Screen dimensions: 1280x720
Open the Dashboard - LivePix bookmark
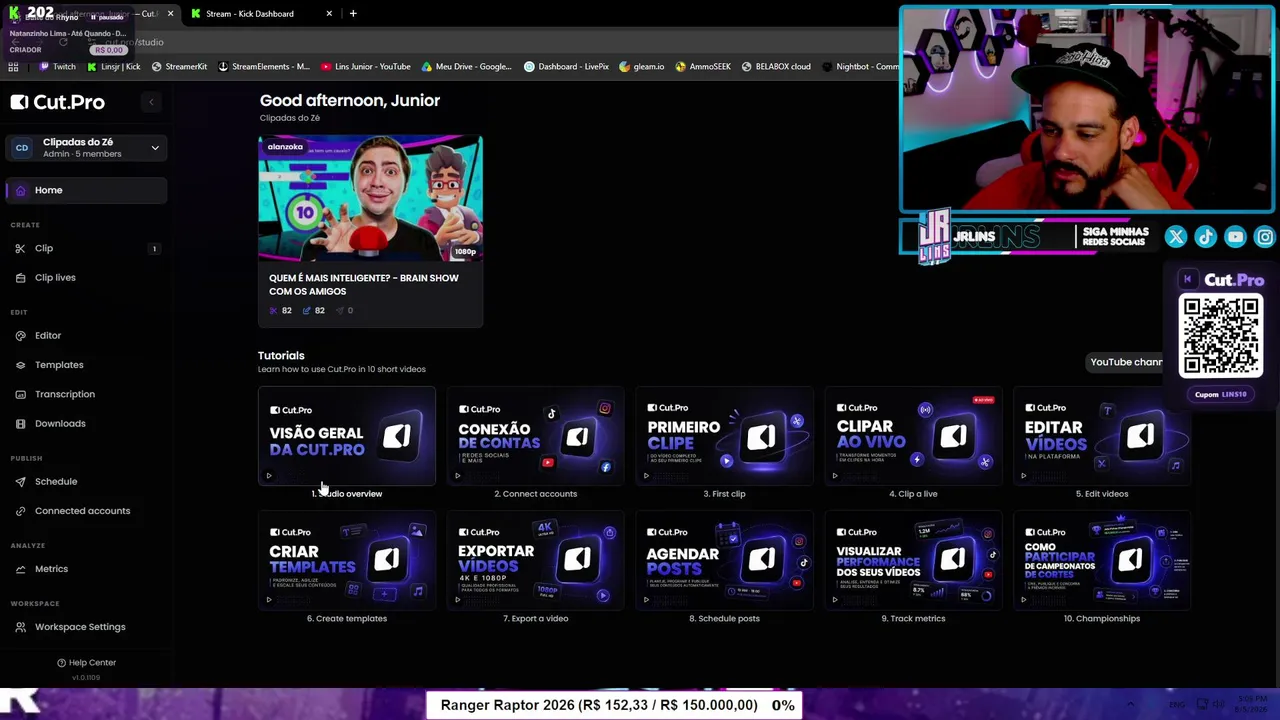click(x=566, y=67)
